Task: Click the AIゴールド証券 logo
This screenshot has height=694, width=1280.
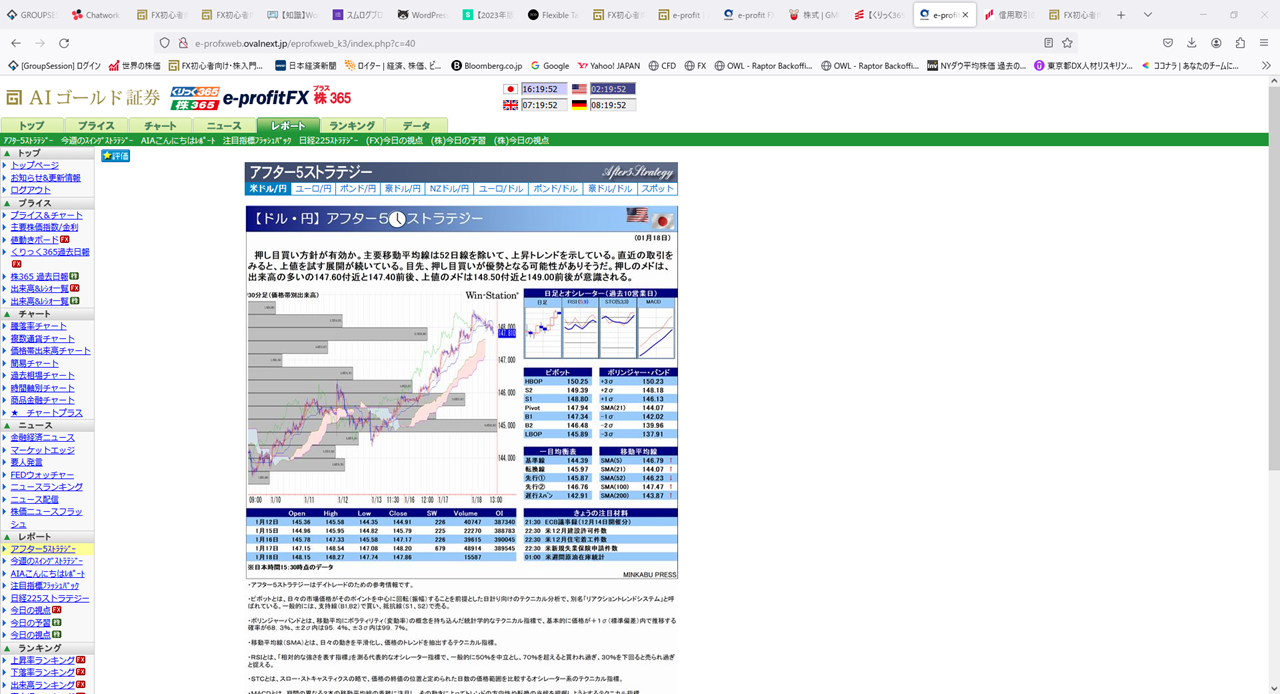Action: (x=83, y=98)
